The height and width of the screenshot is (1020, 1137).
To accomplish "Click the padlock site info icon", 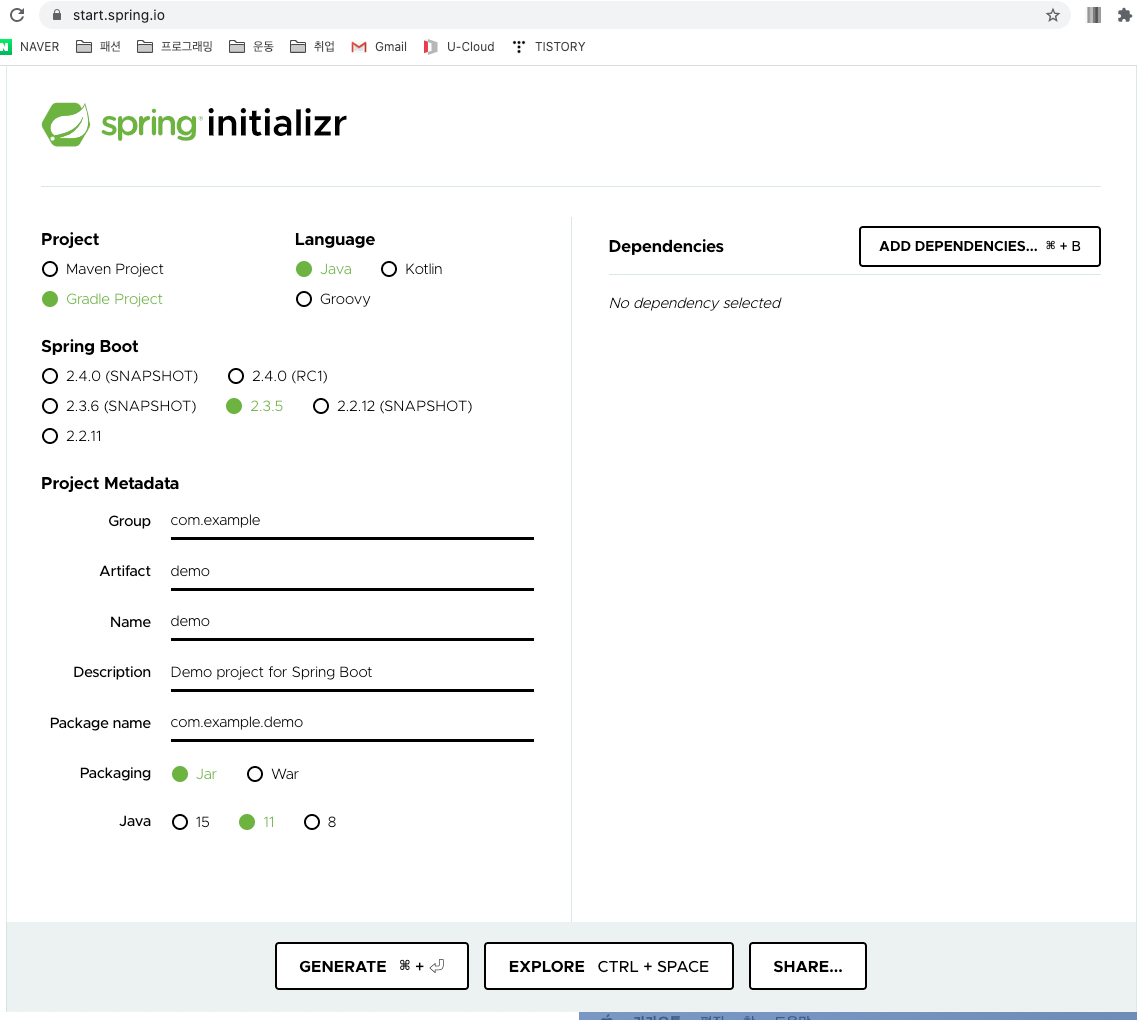I will click(x=57, y=14).
